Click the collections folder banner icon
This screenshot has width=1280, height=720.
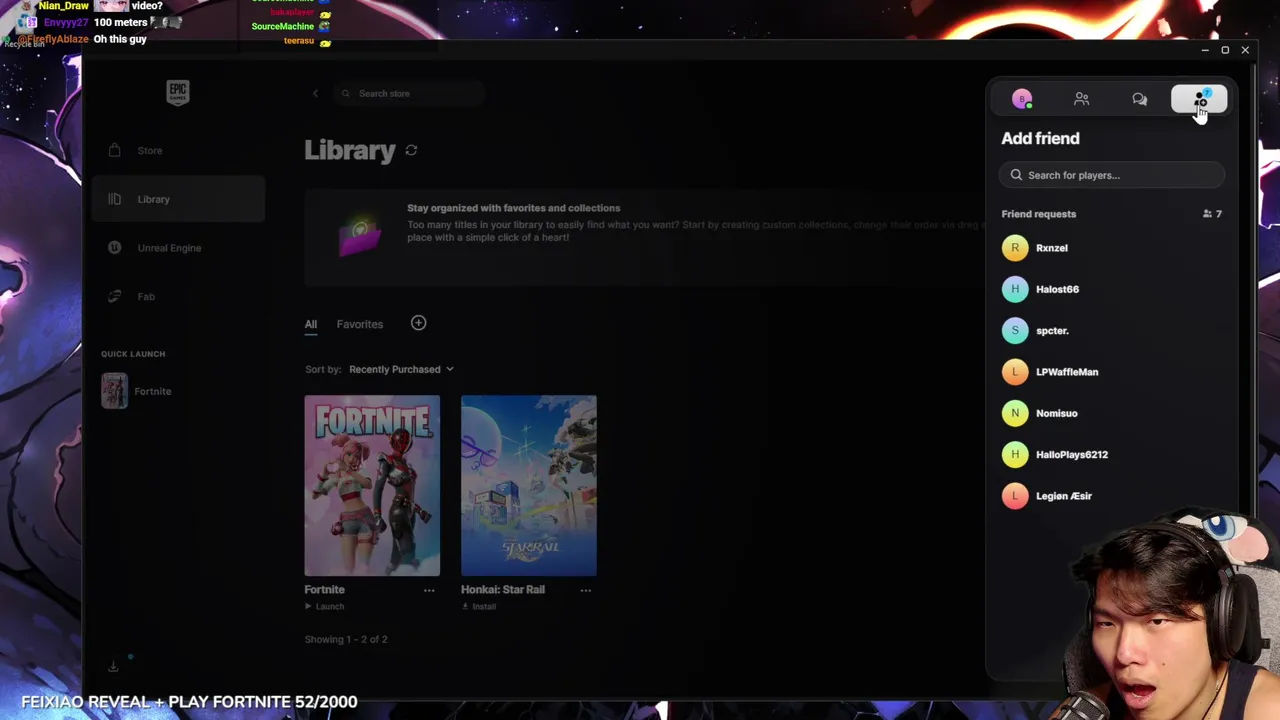358,235
